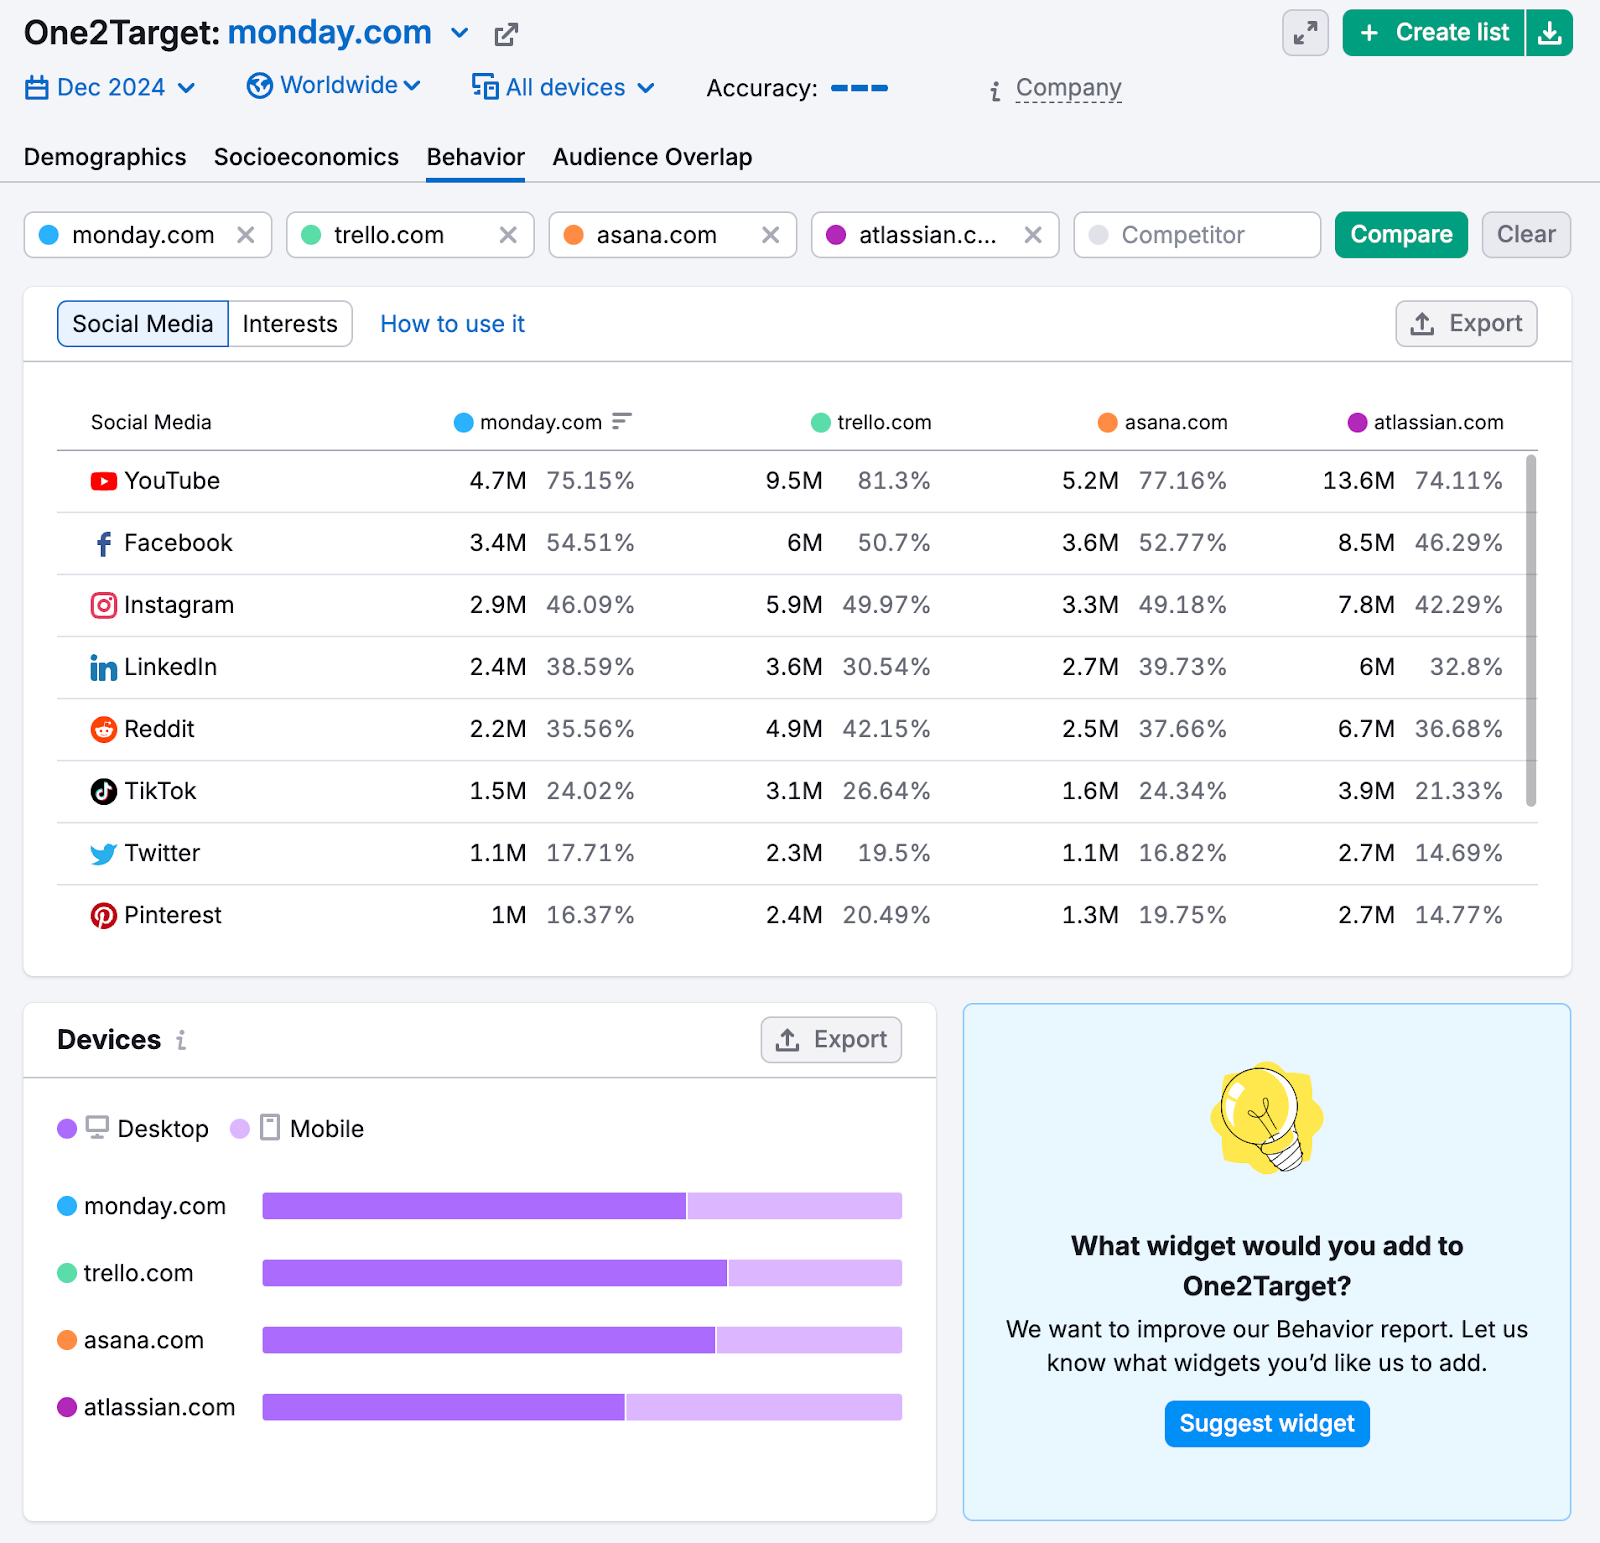
Task: Remove trello.com from the comparison
Action: (508, 235)
